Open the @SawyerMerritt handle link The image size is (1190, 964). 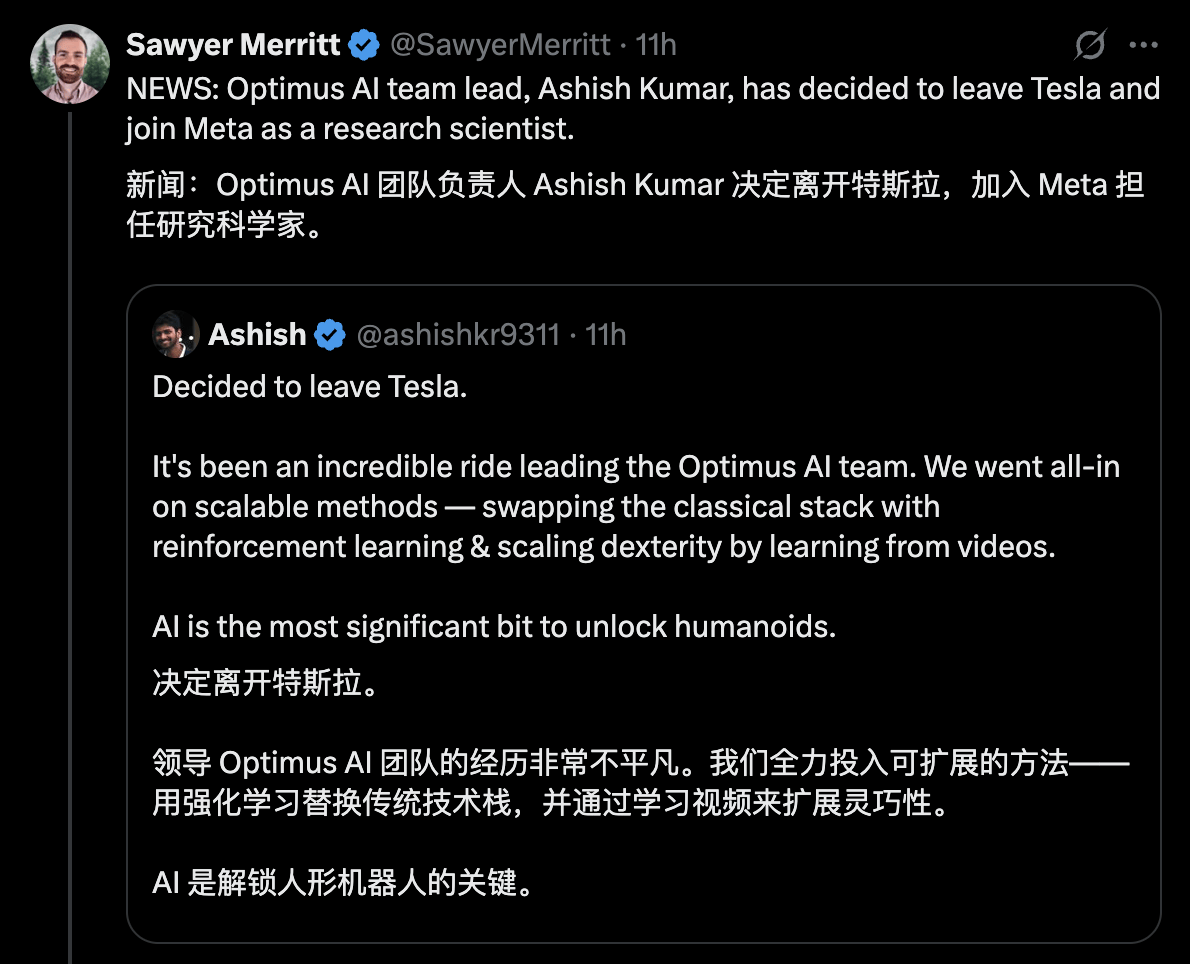[x=499, y=45]
